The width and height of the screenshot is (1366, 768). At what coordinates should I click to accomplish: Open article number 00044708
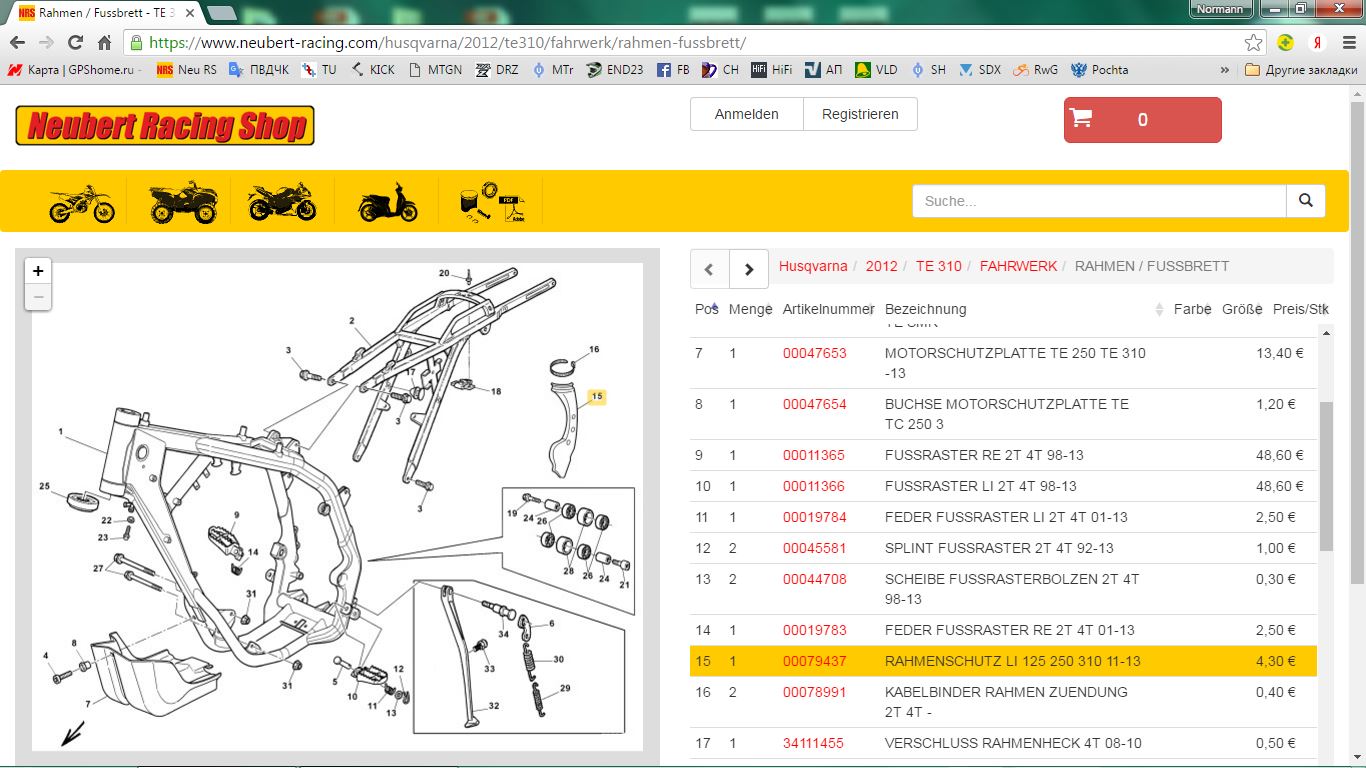[x=814, y=579]
